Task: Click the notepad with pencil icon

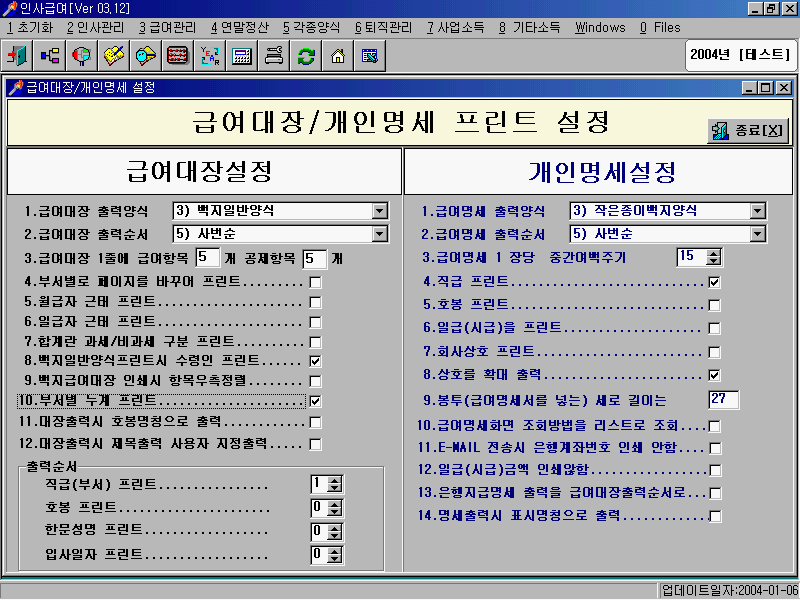Action: click(114, 55)
